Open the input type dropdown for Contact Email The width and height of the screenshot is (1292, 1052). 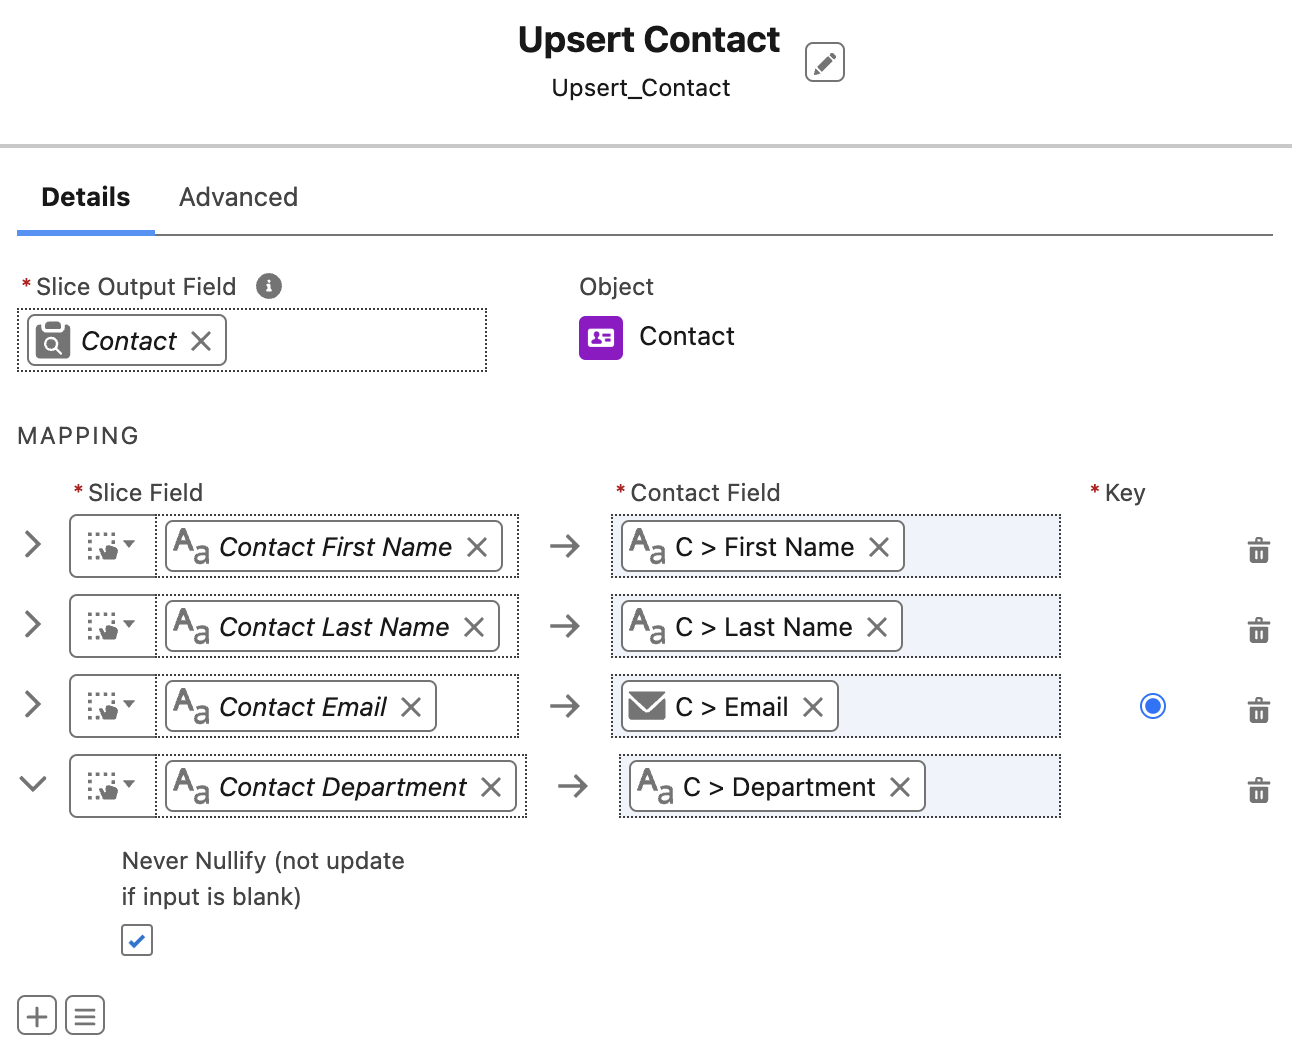112,706
